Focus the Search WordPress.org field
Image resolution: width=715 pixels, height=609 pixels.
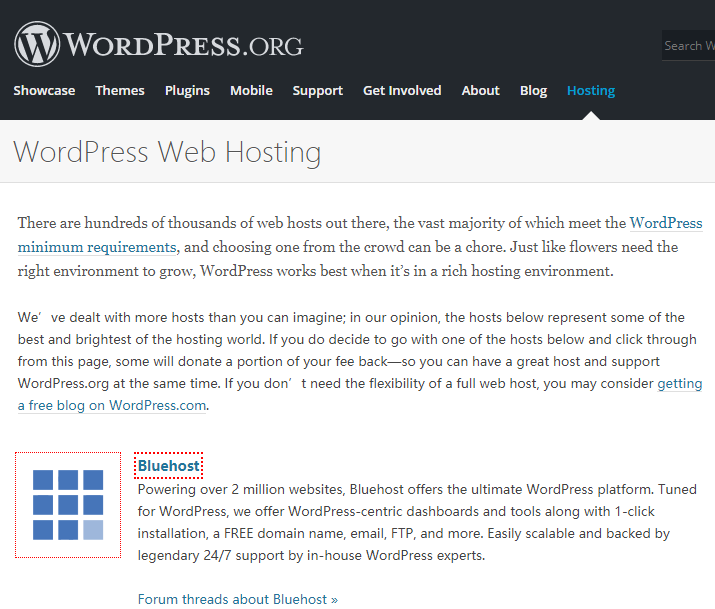tap(689, 46)
